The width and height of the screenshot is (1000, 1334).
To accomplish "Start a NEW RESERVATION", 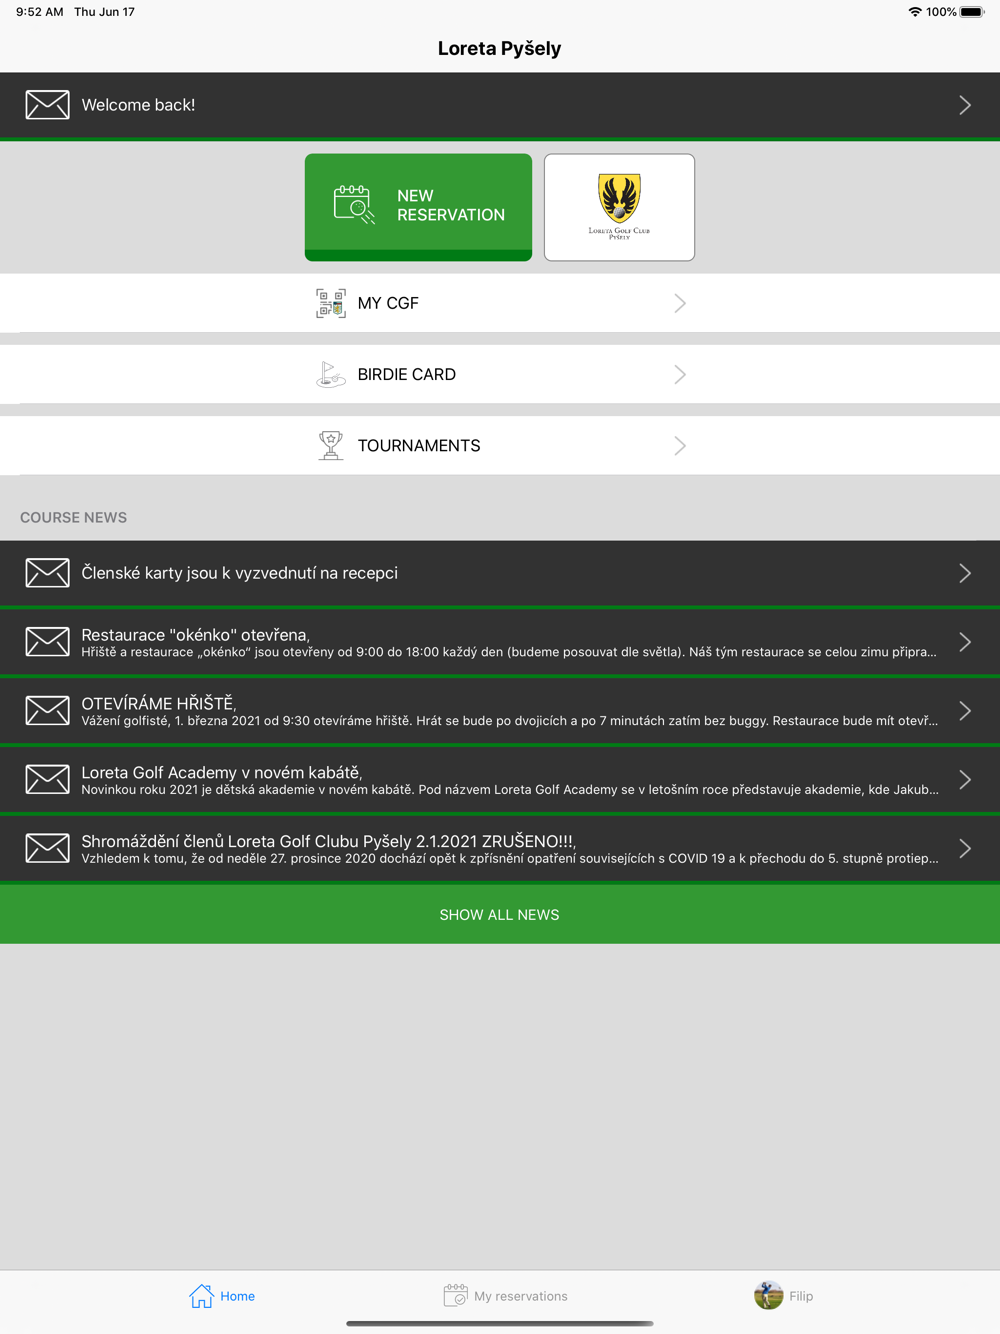I will [418, 206].
